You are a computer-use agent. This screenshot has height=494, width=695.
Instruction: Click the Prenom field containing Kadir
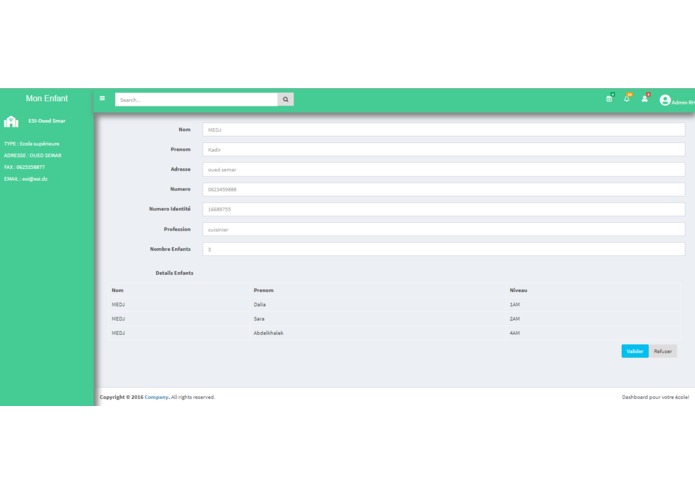444,150
